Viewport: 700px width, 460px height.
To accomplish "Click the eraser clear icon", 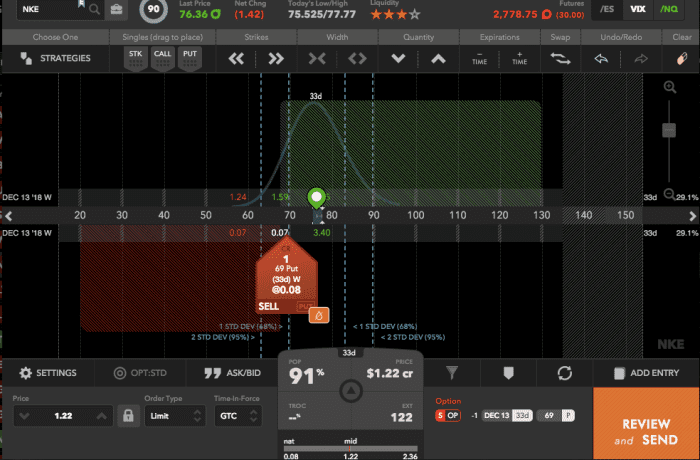I will tap(681, 59).
